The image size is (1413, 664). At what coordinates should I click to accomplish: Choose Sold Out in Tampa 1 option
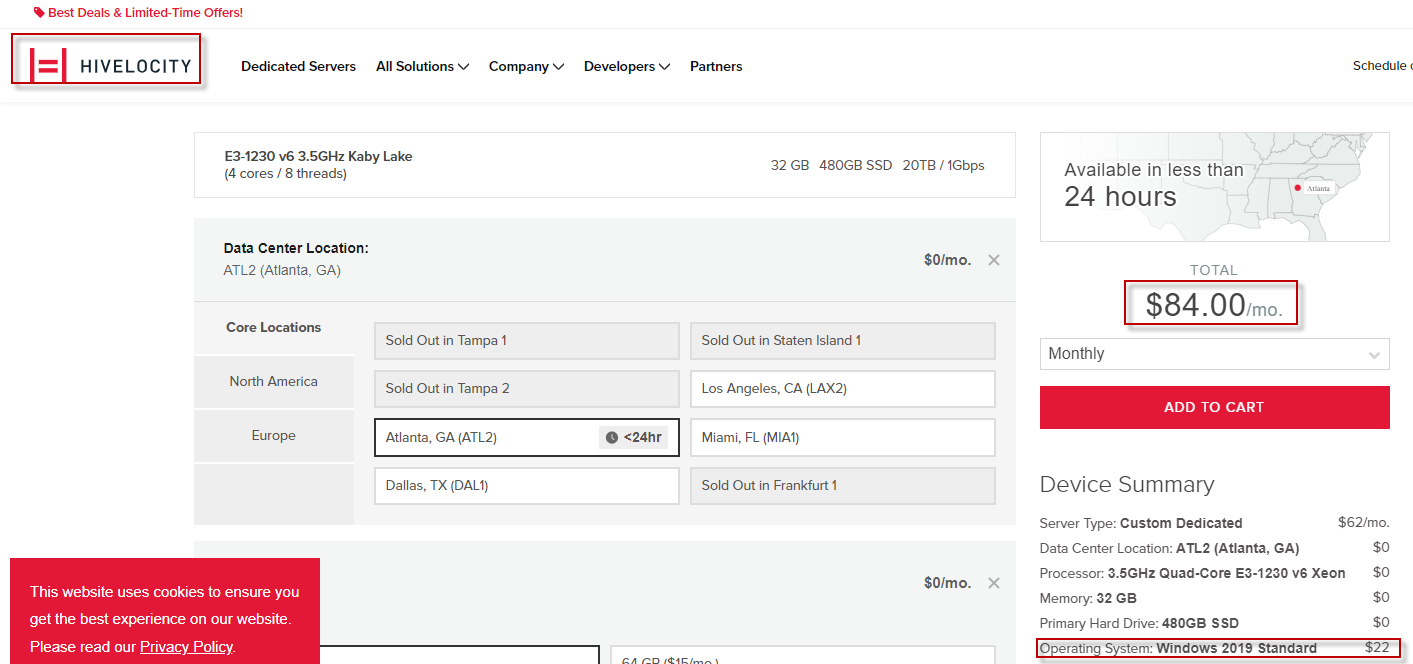point(527,340)
